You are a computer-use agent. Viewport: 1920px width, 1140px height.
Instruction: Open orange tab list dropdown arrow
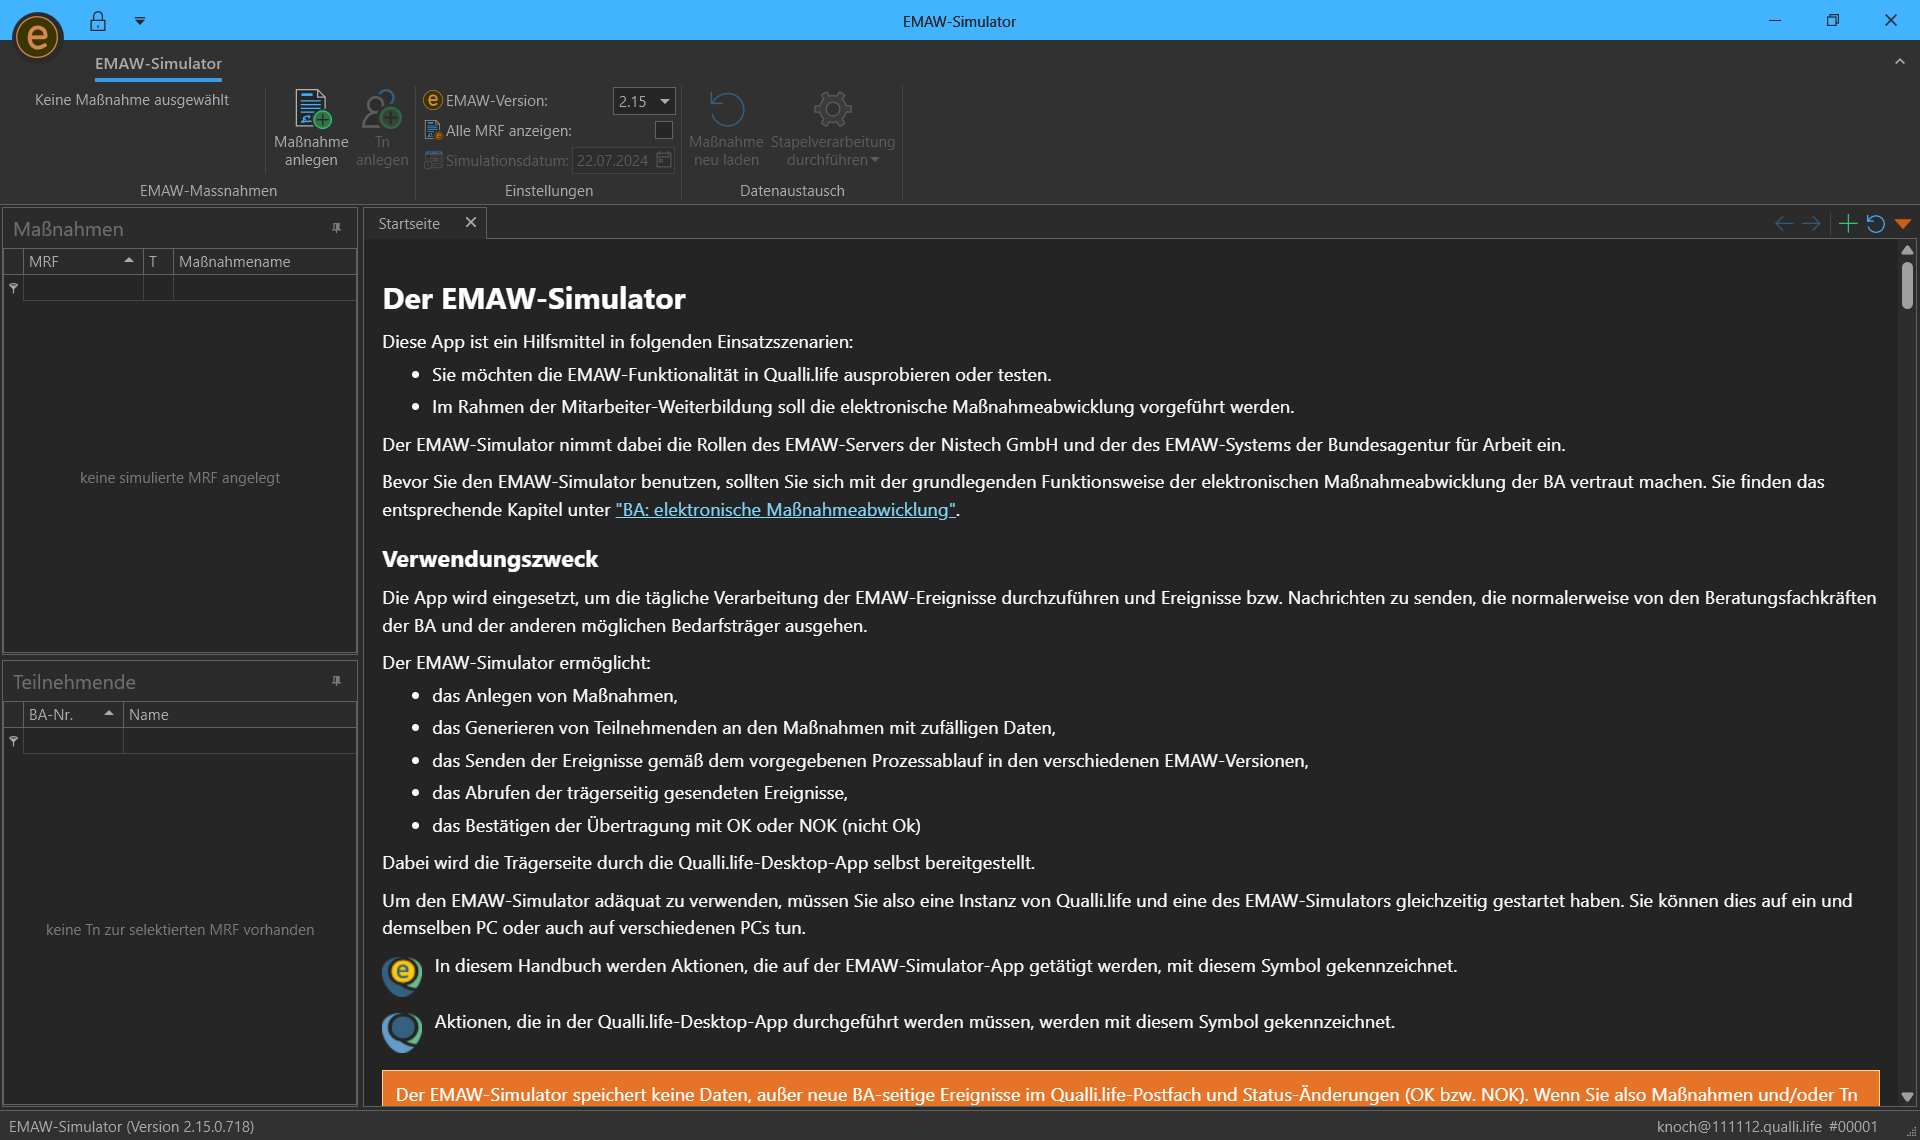click(x=1903, y=224)
